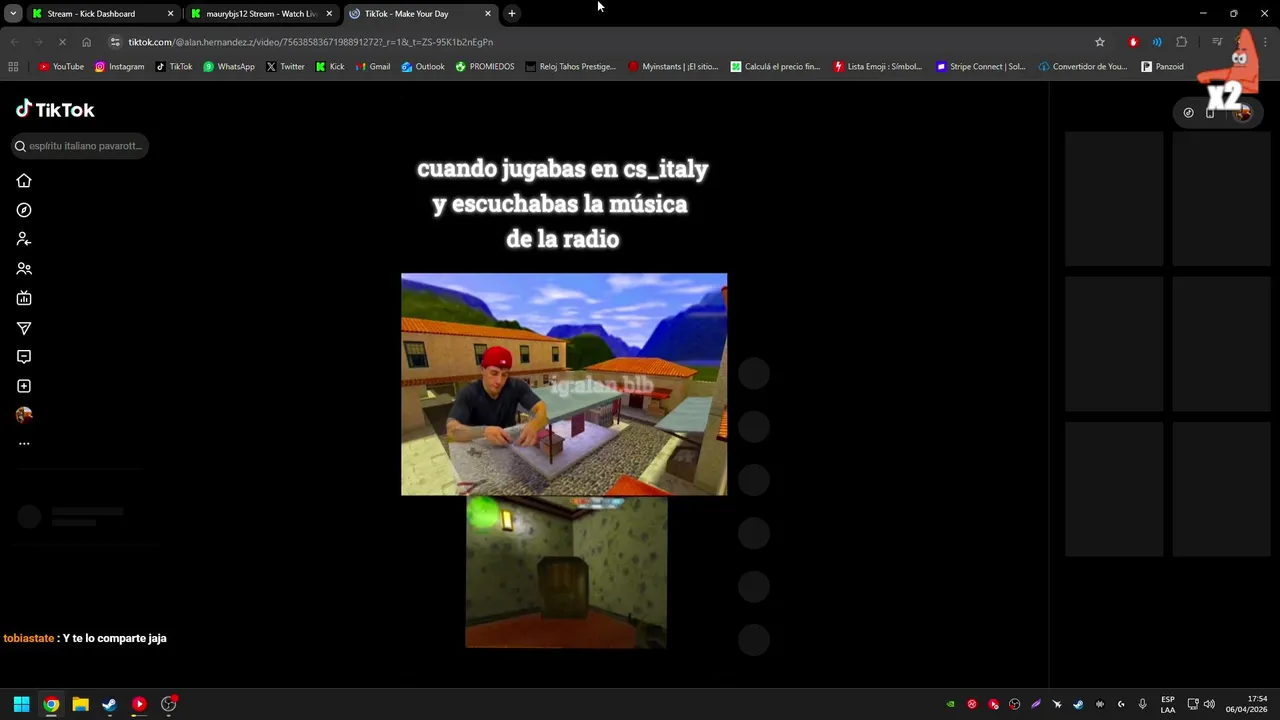Viewport: 1280px width, 720px height.
Task: Open a new browser tab
Action: click(512, 14)
